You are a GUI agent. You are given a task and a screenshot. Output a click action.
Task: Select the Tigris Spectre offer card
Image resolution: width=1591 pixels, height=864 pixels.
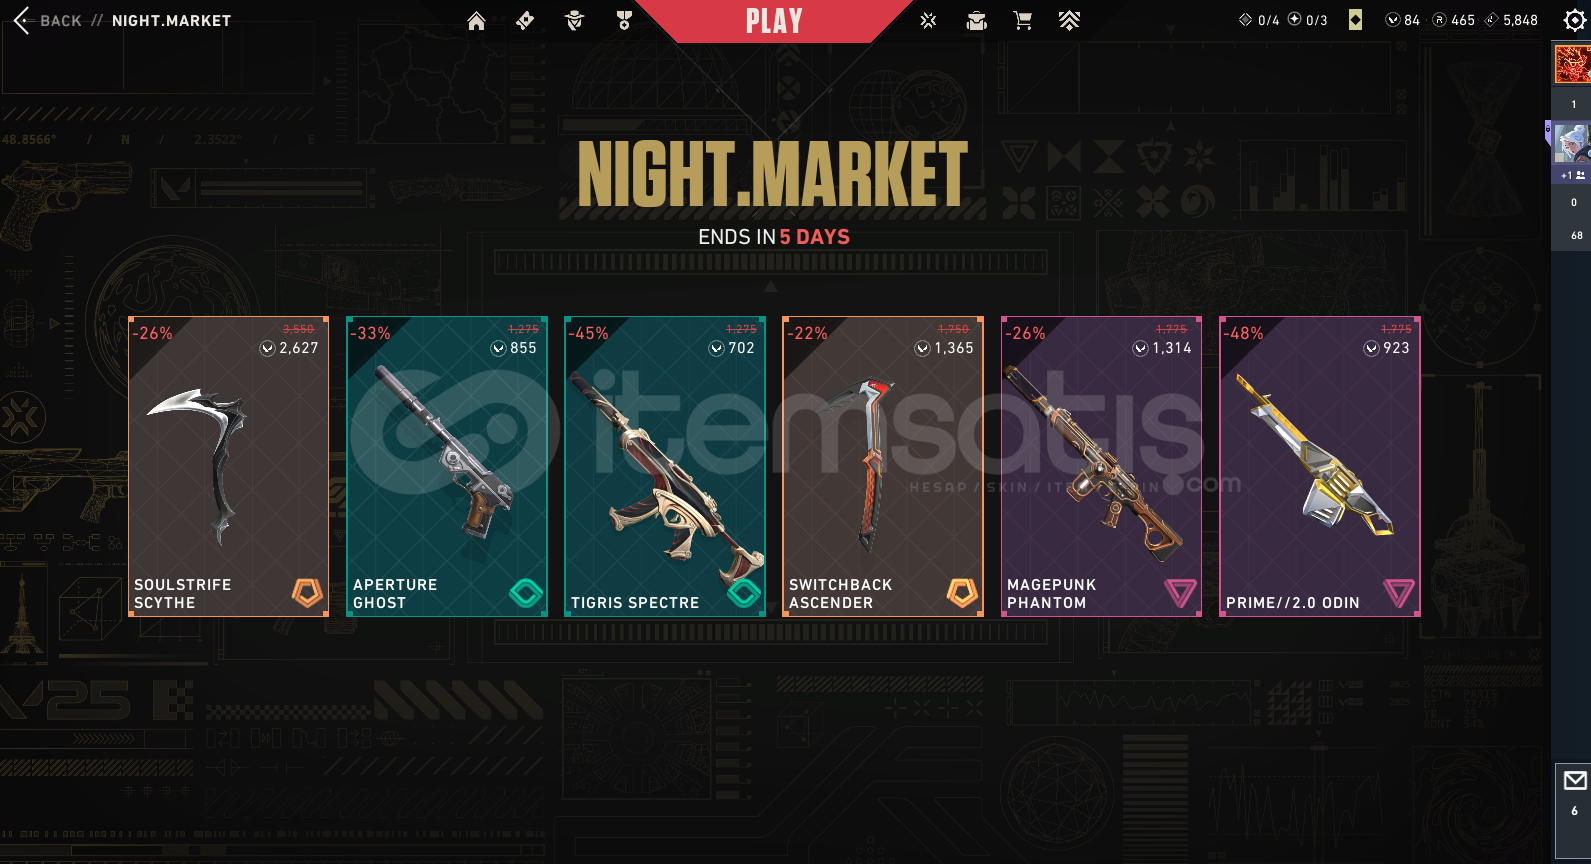coord(665,467)
